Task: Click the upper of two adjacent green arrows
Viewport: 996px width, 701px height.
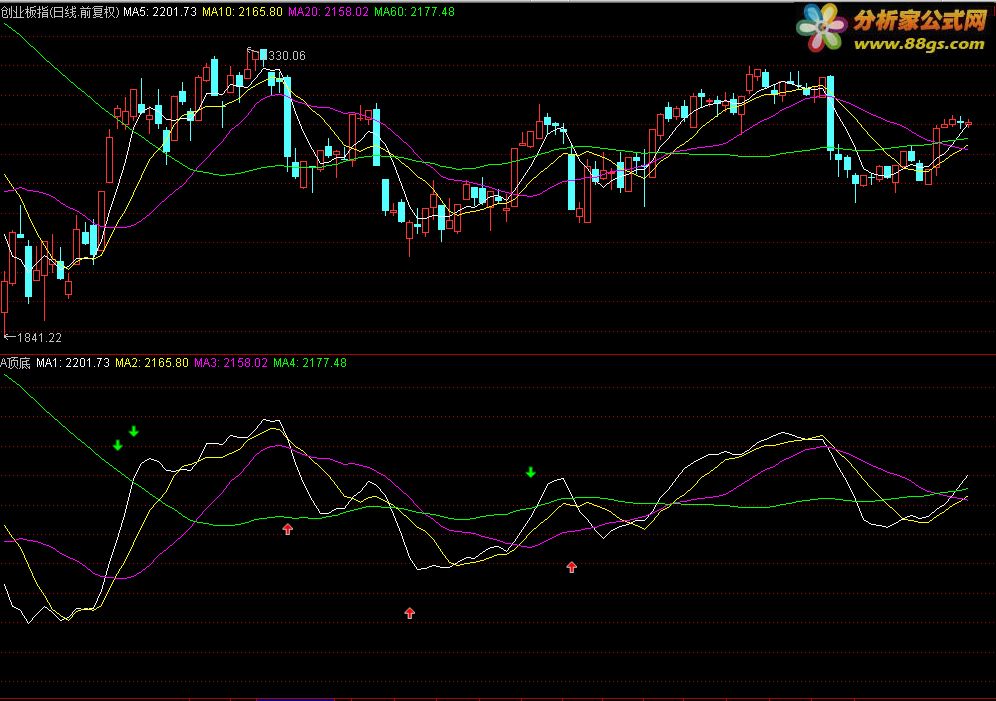Action: coord(133,431)
